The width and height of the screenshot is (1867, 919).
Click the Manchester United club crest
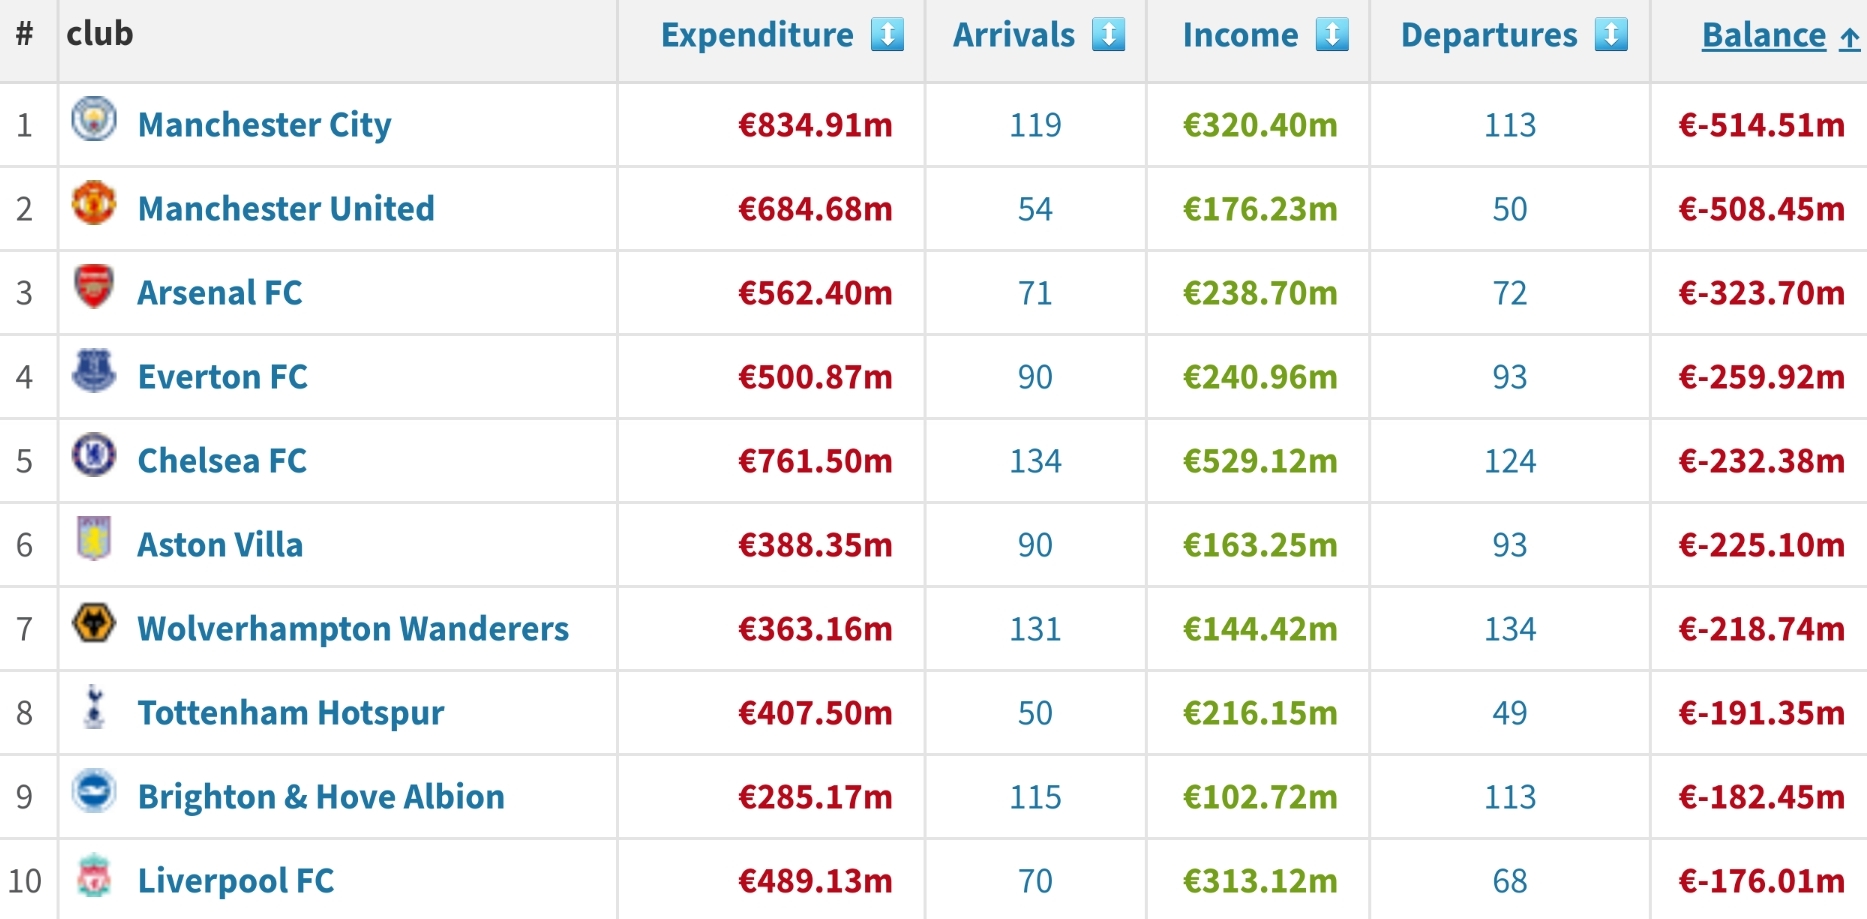pos(94,203)
